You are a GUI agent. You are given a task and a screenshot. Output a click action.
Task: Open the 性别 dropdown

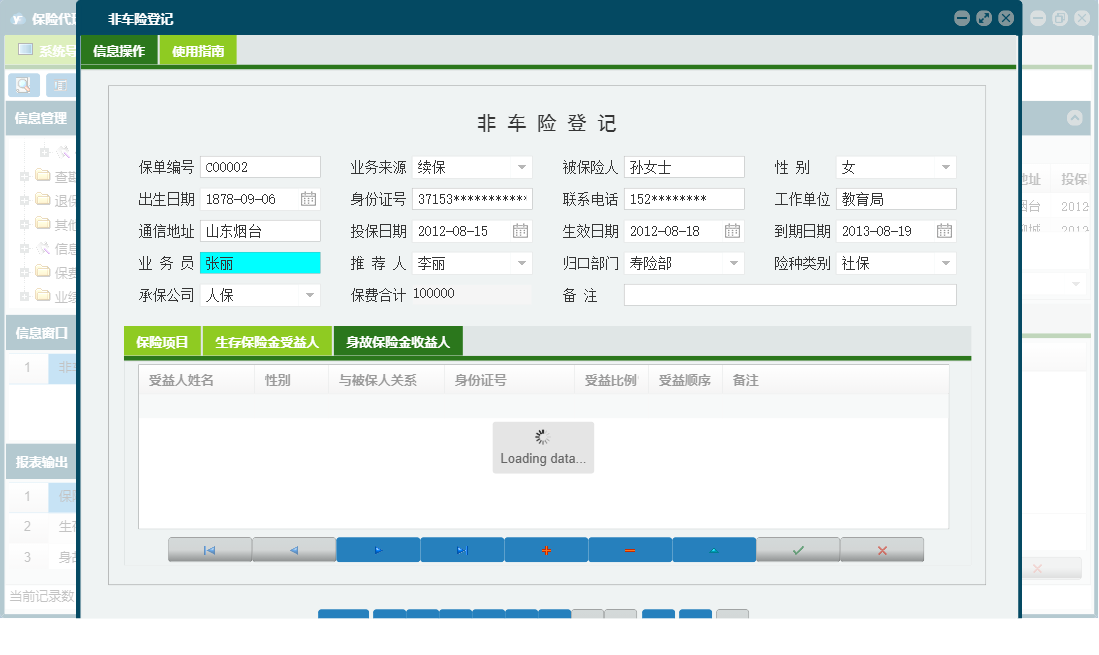click(x=944, y=167)
